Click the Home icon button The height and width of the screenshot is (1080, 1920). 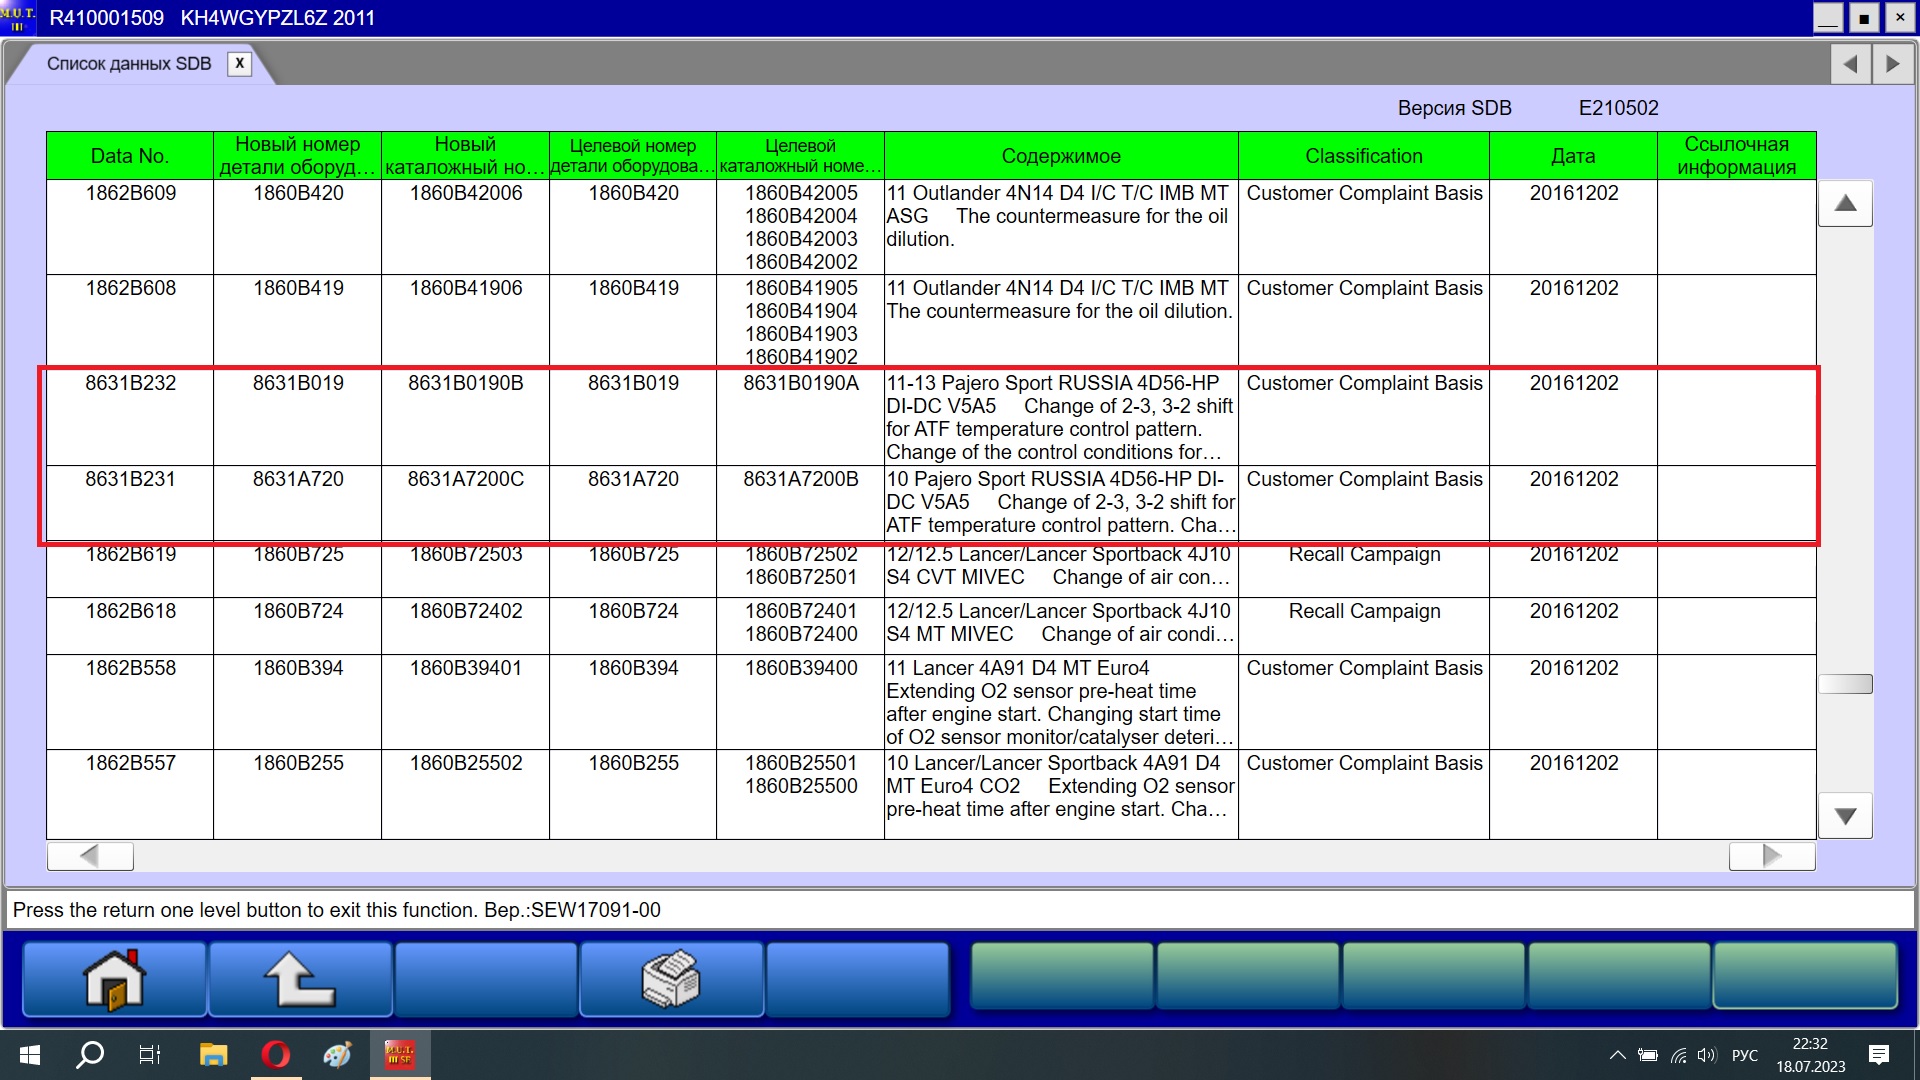tap(114, 979)
